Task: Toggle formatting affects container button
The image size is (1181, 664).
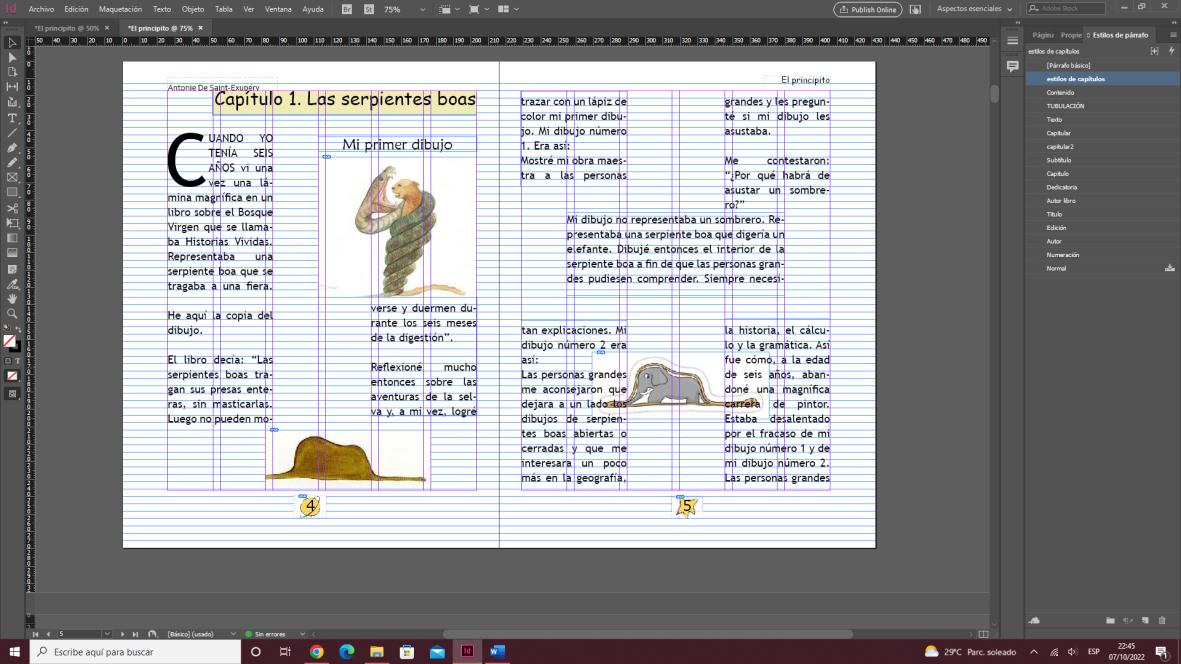Action: (x=8, y=361)
